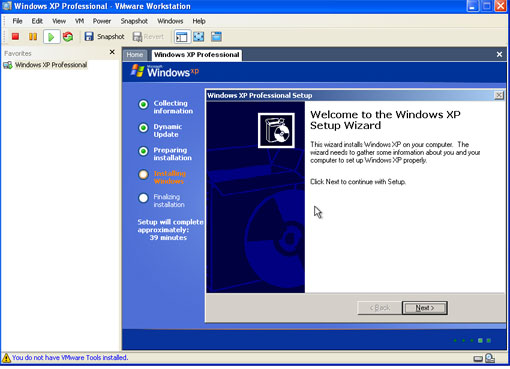Close the Windows XP Professional Setup dialog
The height and width of the screenshot is (369, 510).
(x=499, y=95)
